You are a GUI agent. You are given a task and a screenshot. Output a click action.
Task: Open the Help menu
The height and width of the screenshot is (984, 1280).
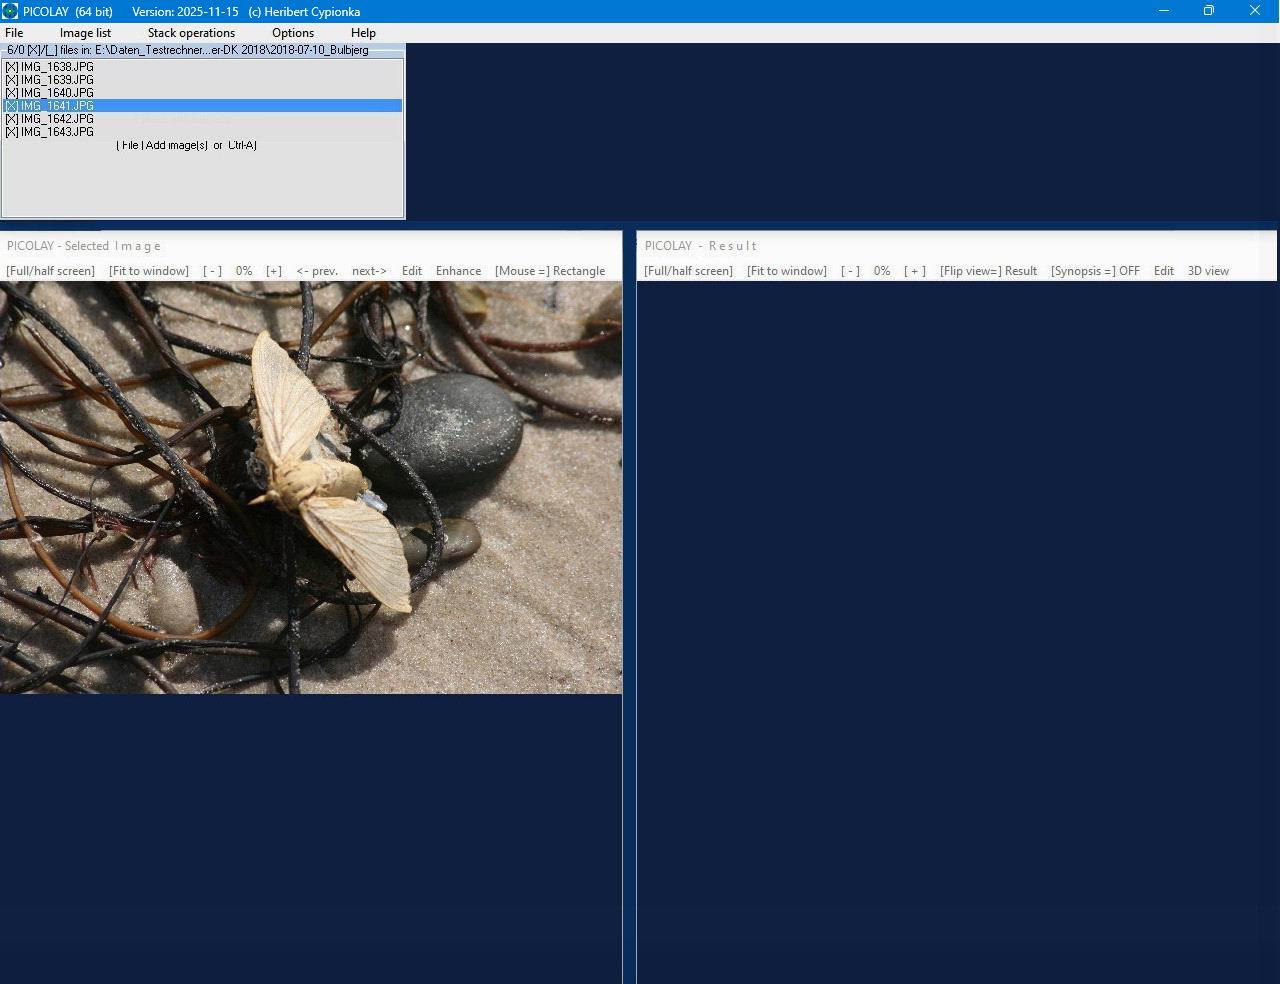pyautogui.click(x=363, y=33)
